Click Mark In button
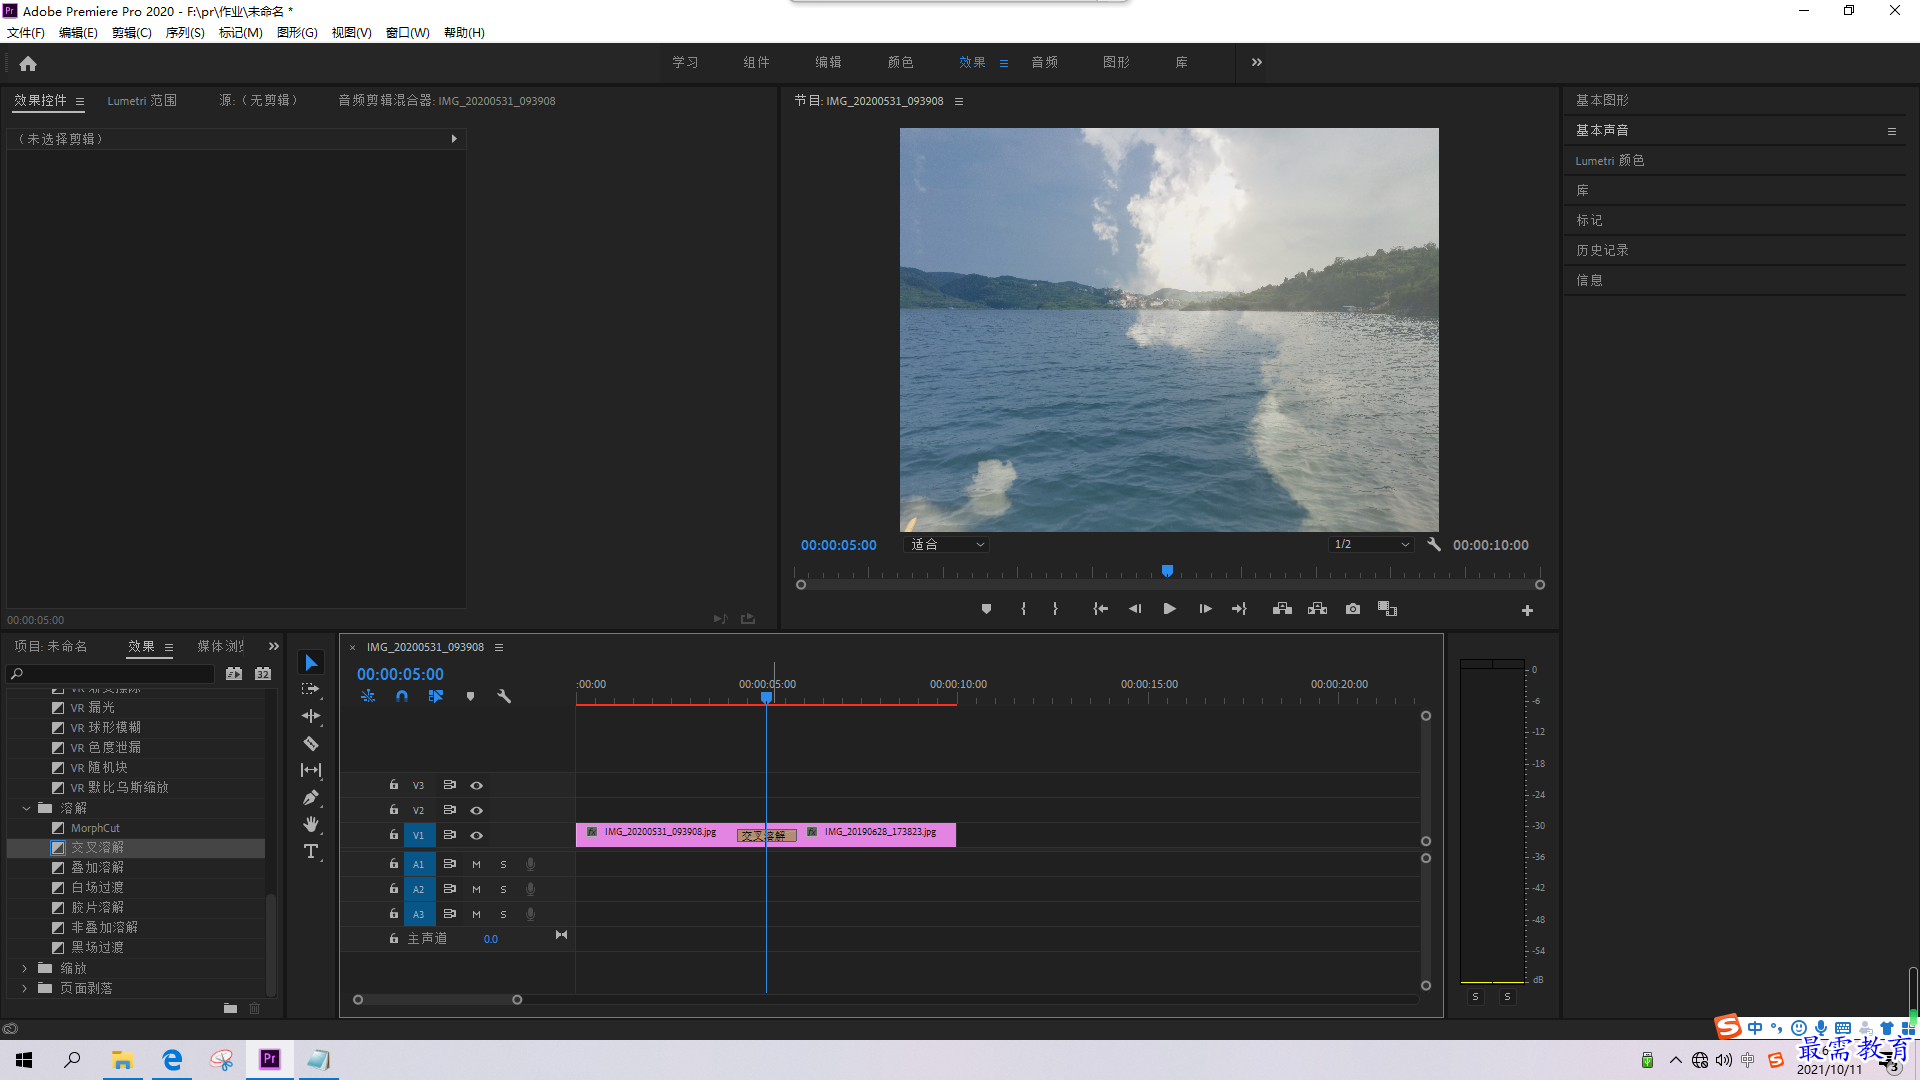This screenshot has height=1080, width=1920. click(1023, 609)
